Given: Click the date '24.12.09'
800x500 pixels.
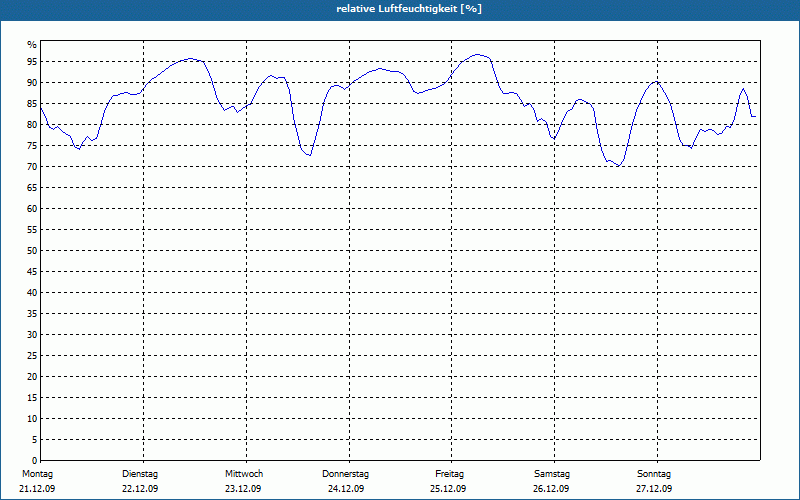Looking at the screenshot, I should coord(346,489).
